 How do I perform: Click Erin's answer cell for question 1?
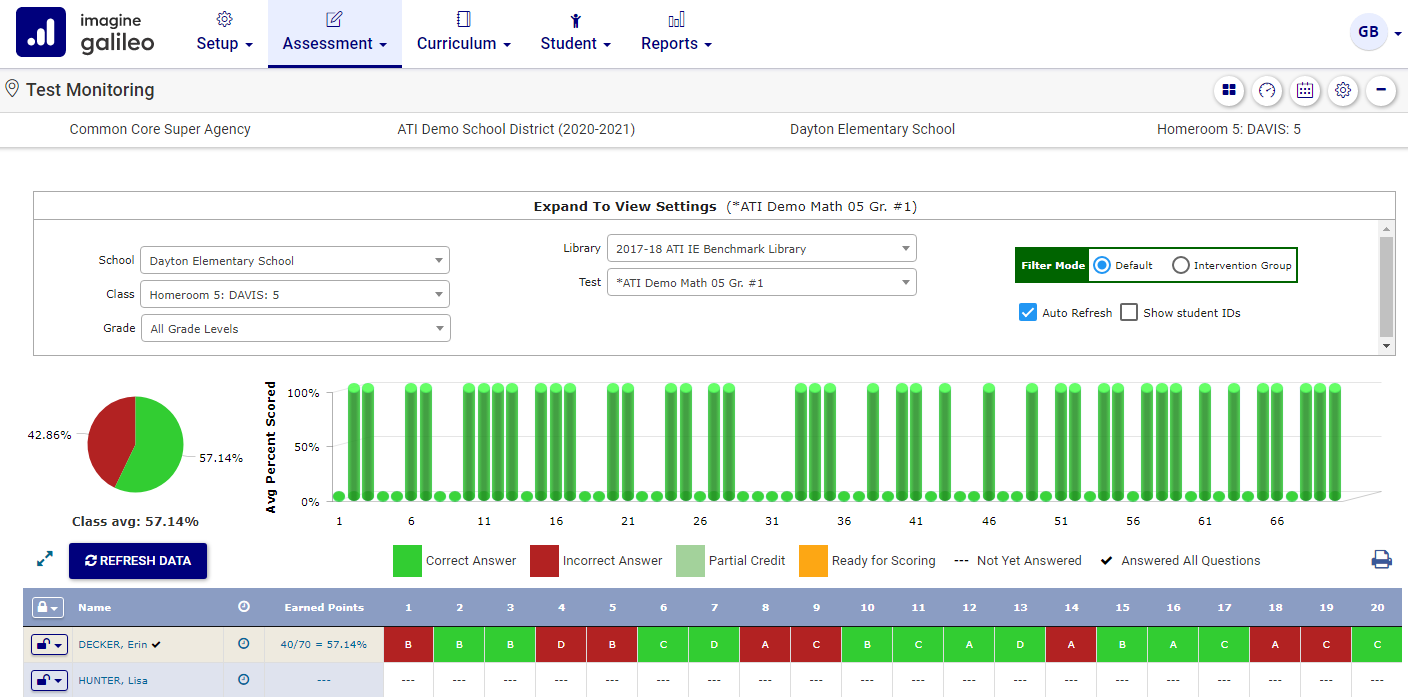pos(408,645)
